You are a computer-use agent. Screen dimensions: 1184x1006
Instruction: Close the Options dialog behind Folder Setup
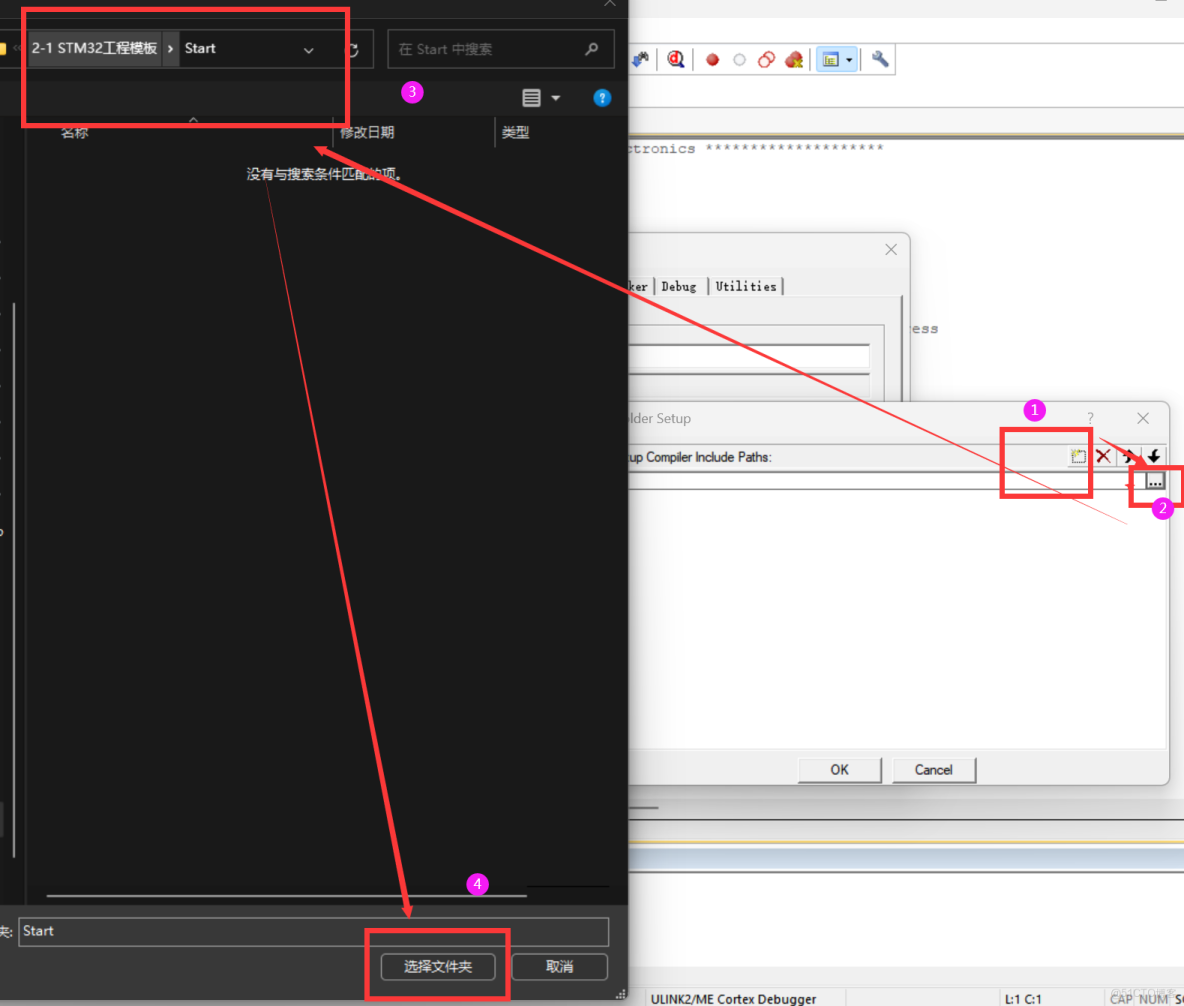[891, 250]
